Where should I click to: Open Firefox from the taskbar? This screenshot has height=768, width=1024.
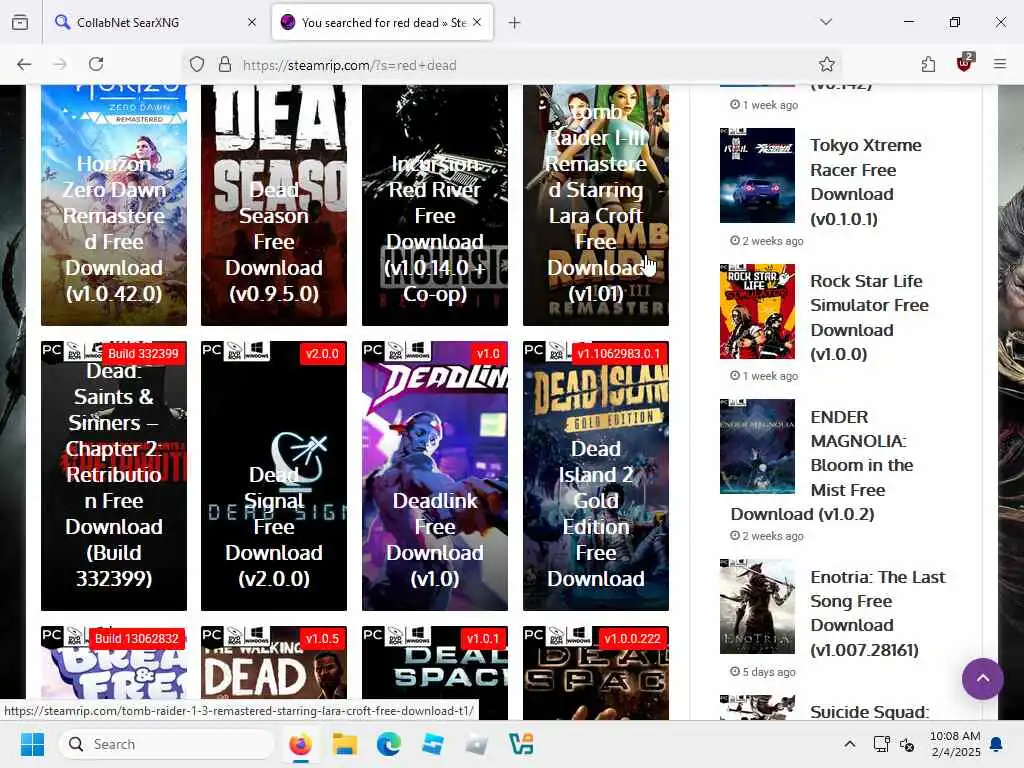(x=300, y=744)
